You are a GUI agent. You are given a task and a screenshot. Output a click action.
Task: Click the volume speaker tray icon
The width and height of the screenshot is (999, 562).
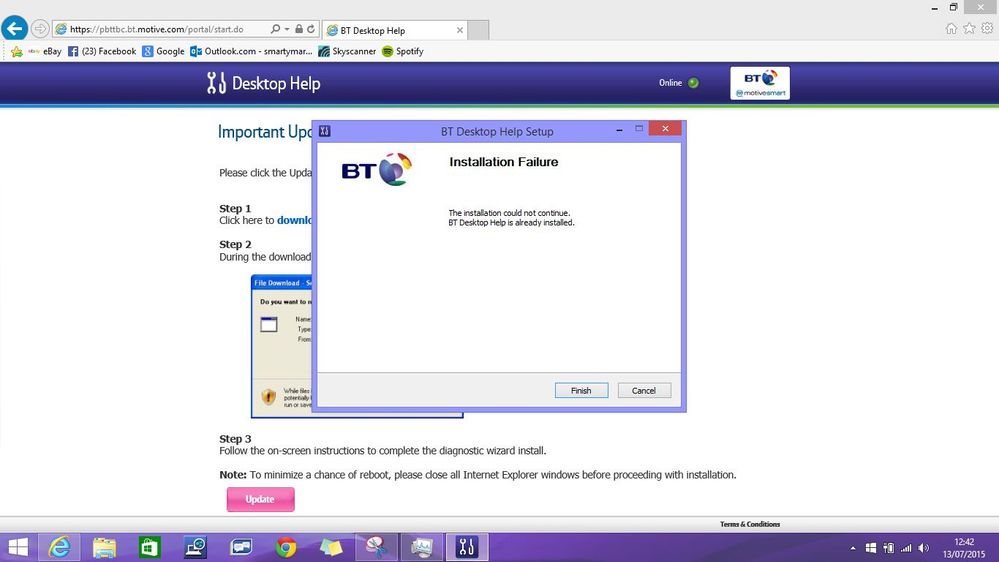[x=923, y=548]
